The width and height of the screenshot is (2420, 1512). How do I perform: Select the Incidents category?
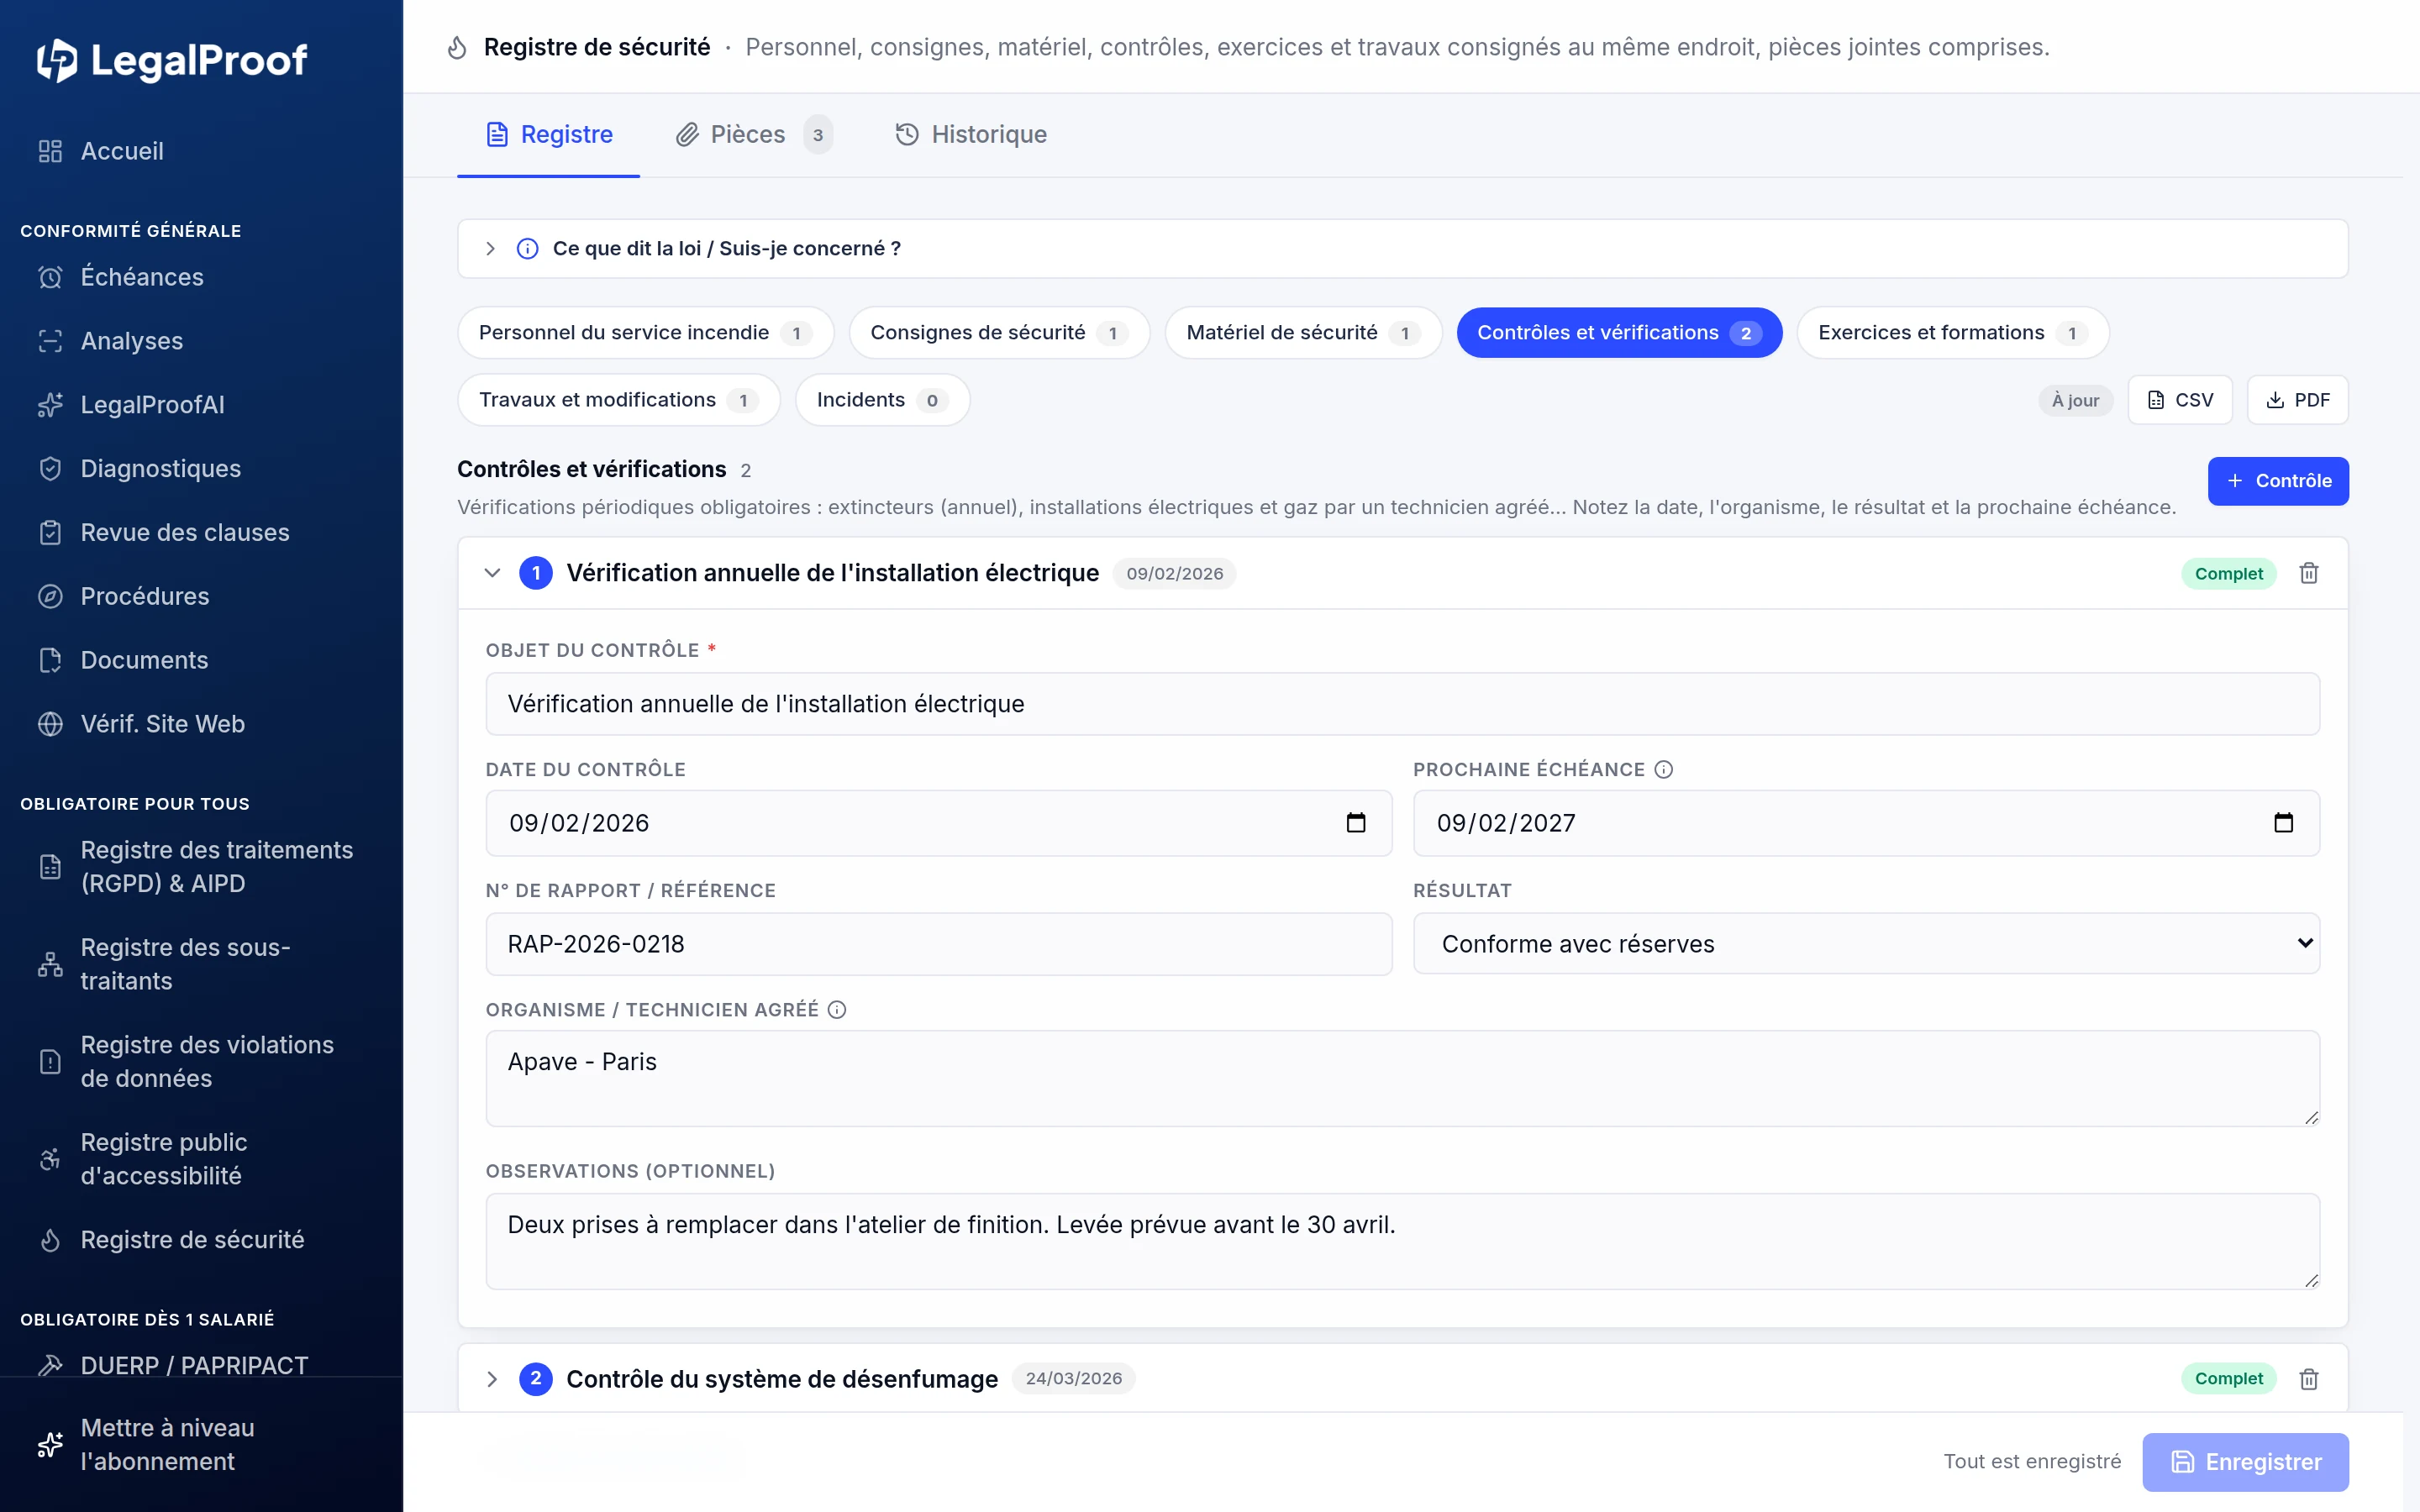point(882,400)
